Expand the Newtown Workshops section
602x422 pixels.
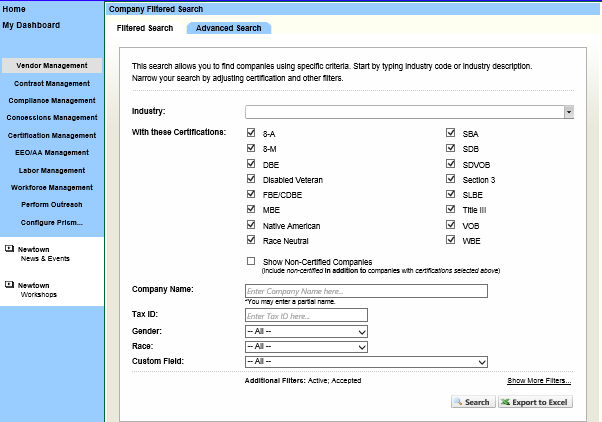[9, 286]
